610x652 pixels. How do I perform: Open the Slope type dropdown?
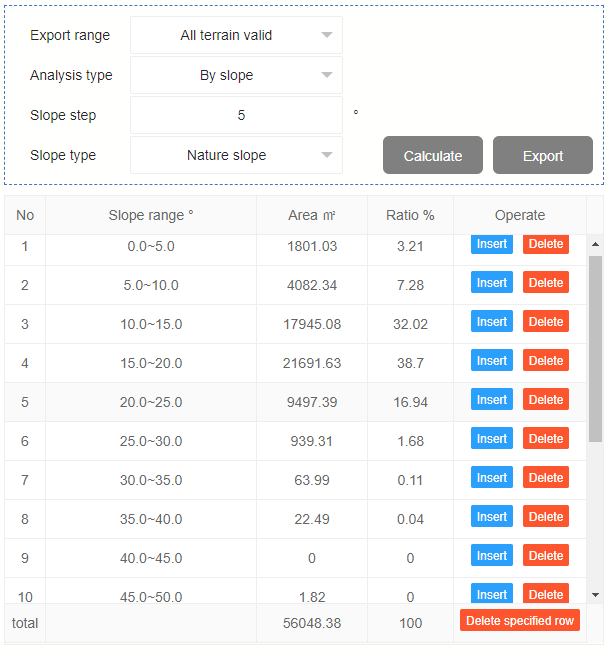pos(236,155)
